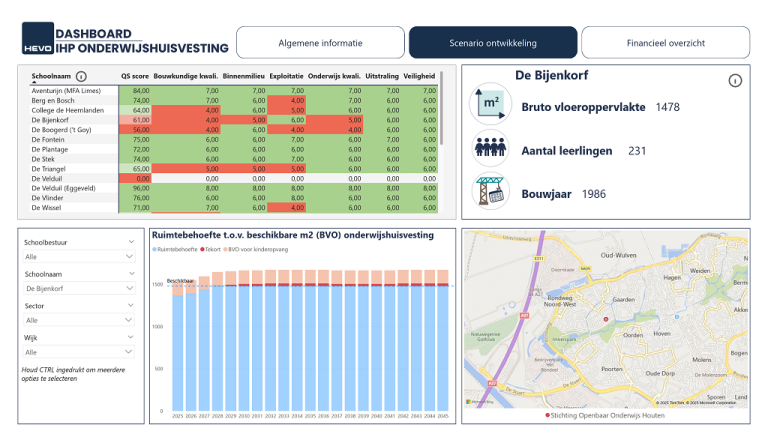Click Oud-Wulven label on the map
Screen dimensions: 768x440
click(x=619, y=255)
